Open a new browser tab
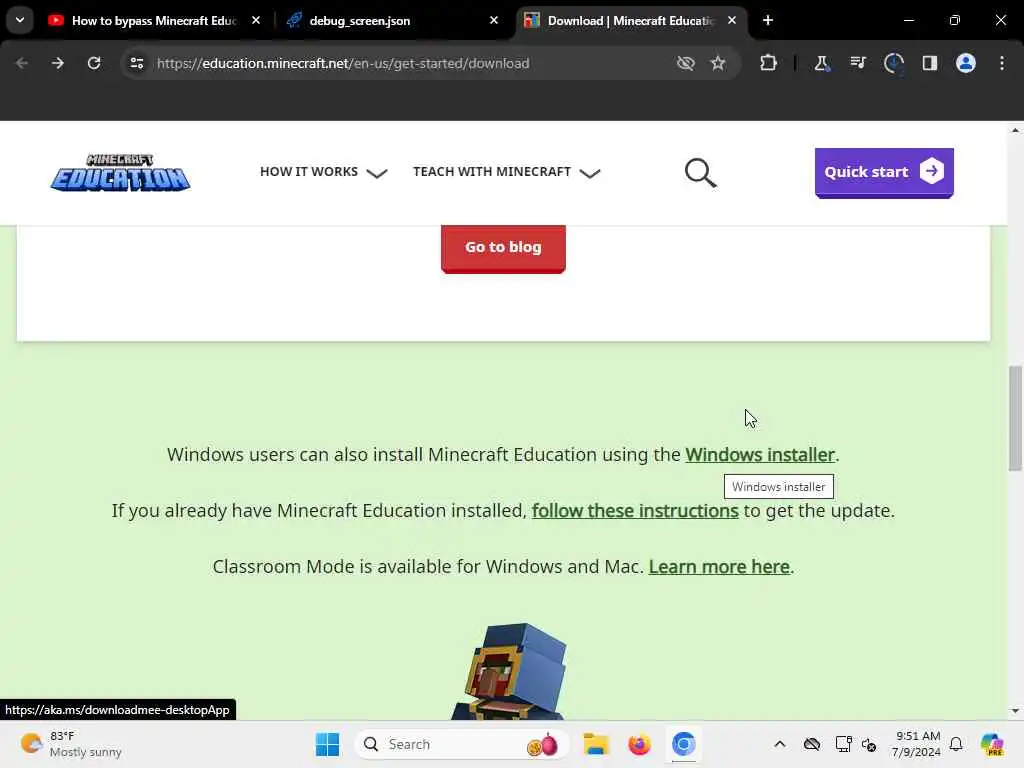The image size is (1024, 768). coord(768,21)
